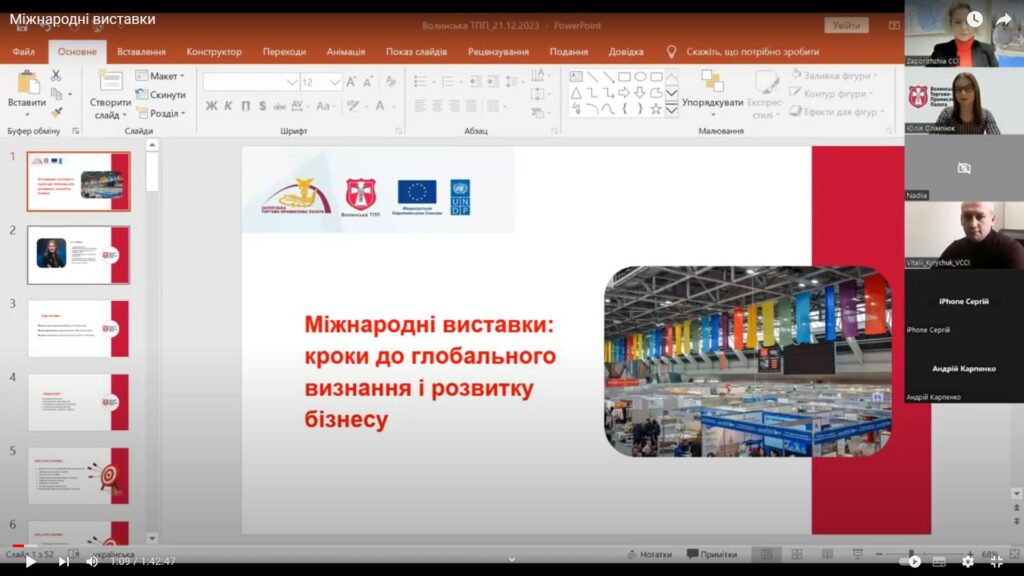Switch to the Показ слайдів tab
This screenshot has width=1024, height=576.
click(x=416, y=52)
